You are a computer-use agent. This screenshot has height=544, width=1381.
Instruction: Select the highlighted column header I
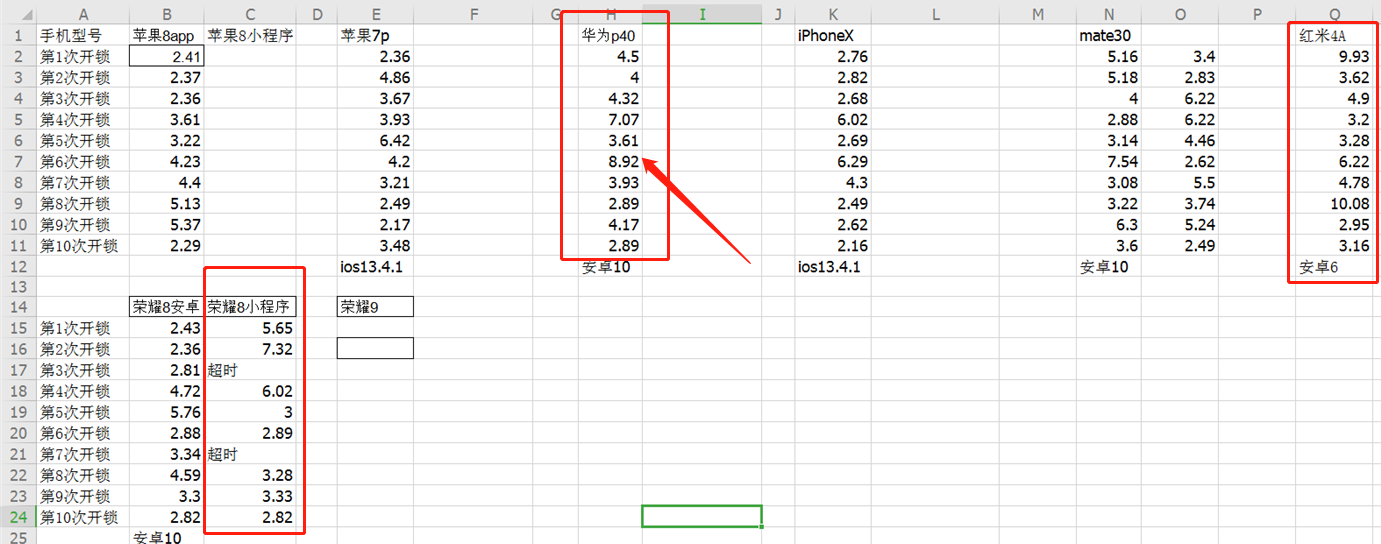(702, 14)
